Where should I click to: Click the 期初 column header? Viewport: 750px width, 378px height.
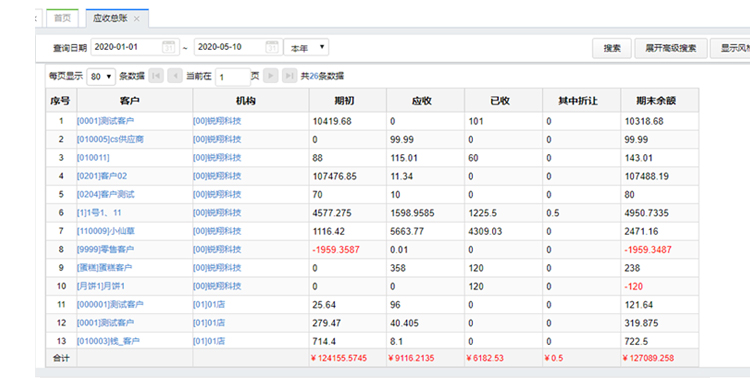348,100
